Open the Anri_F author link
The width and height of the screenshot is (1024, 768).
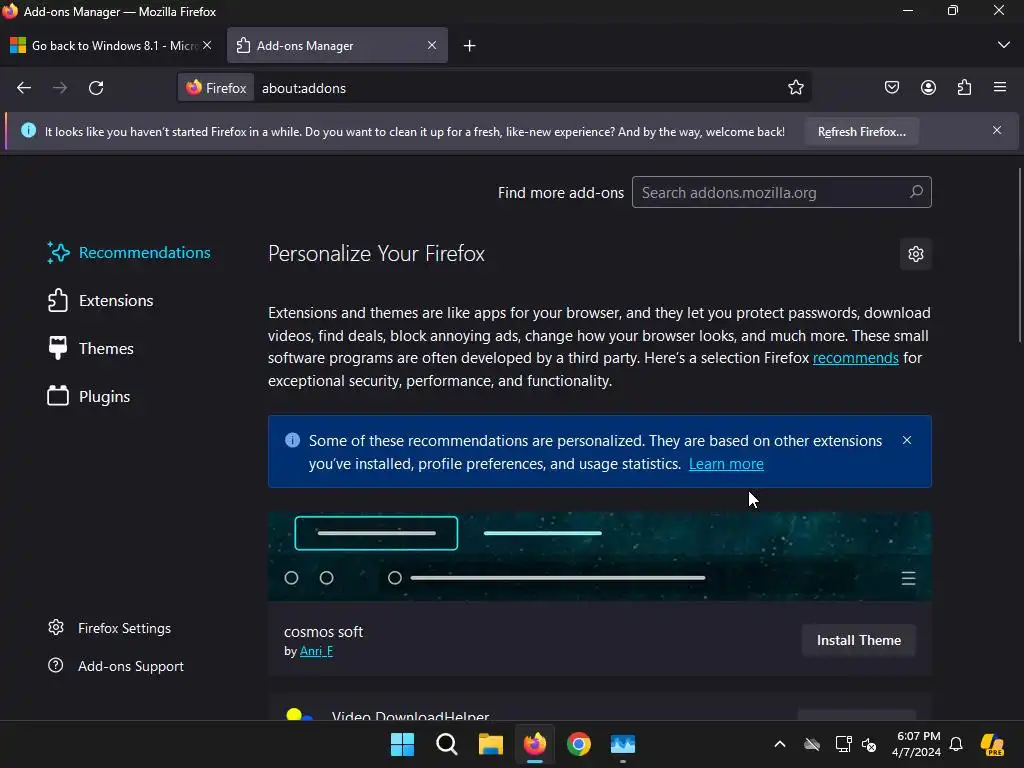click(x=316, y=651)
